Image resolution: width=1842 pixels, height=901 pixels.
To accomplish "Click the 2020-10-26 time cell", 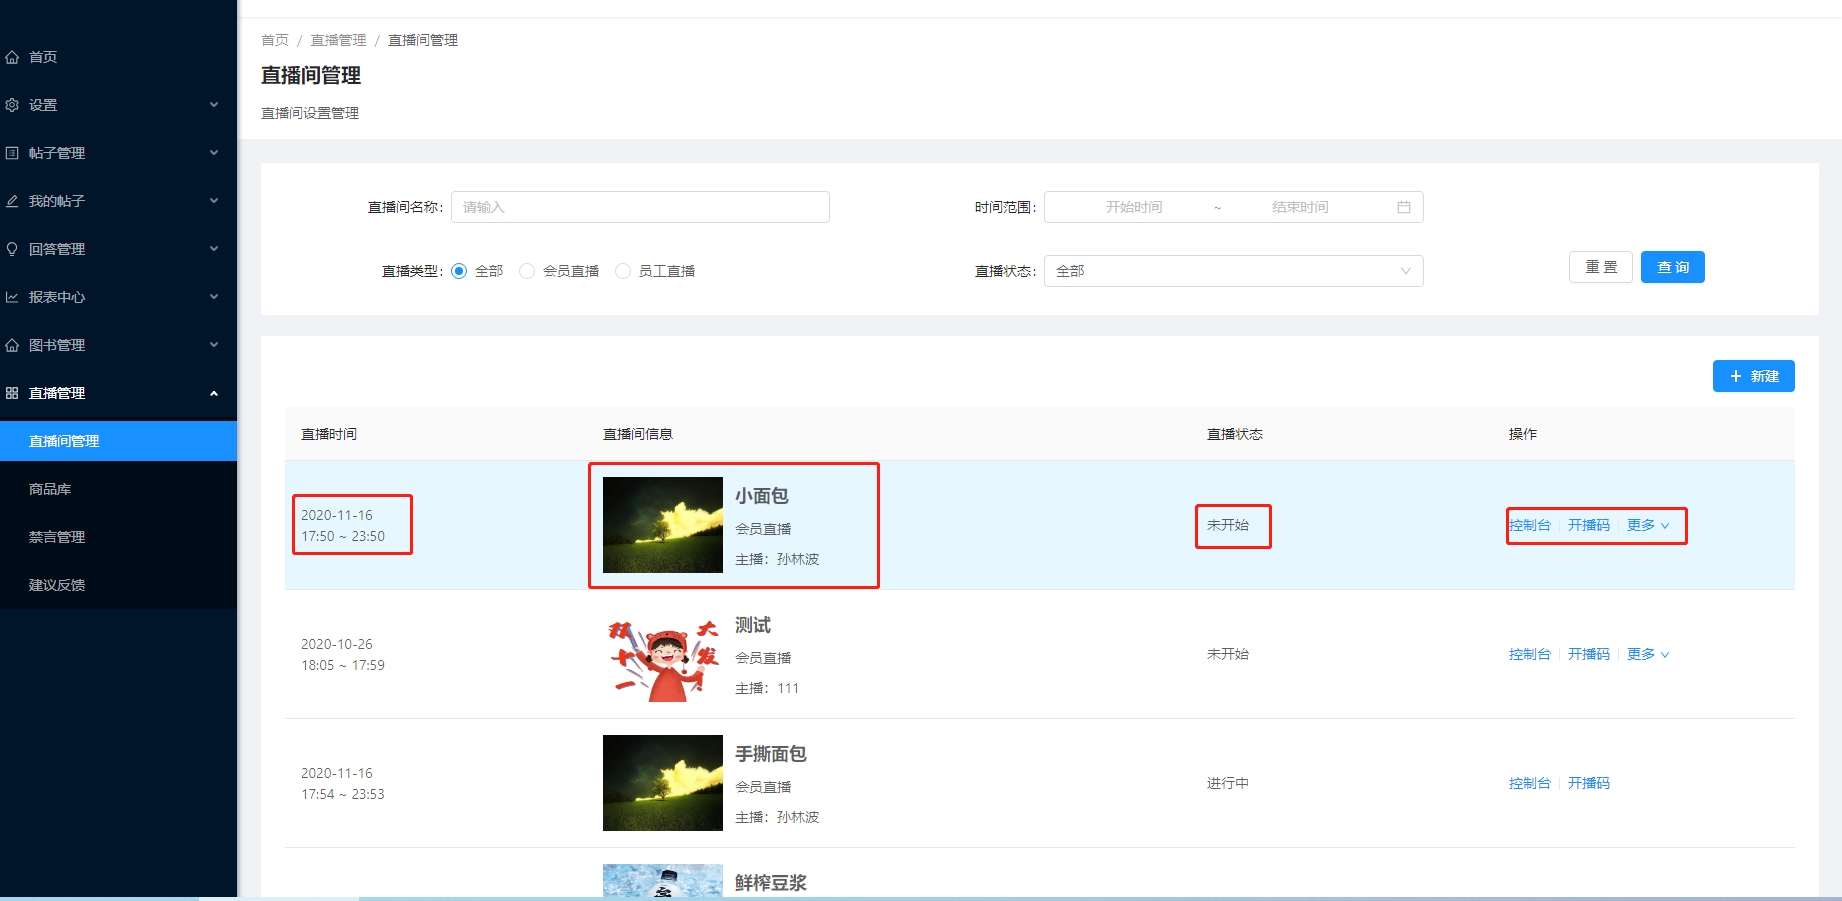I will pos(343,654).
